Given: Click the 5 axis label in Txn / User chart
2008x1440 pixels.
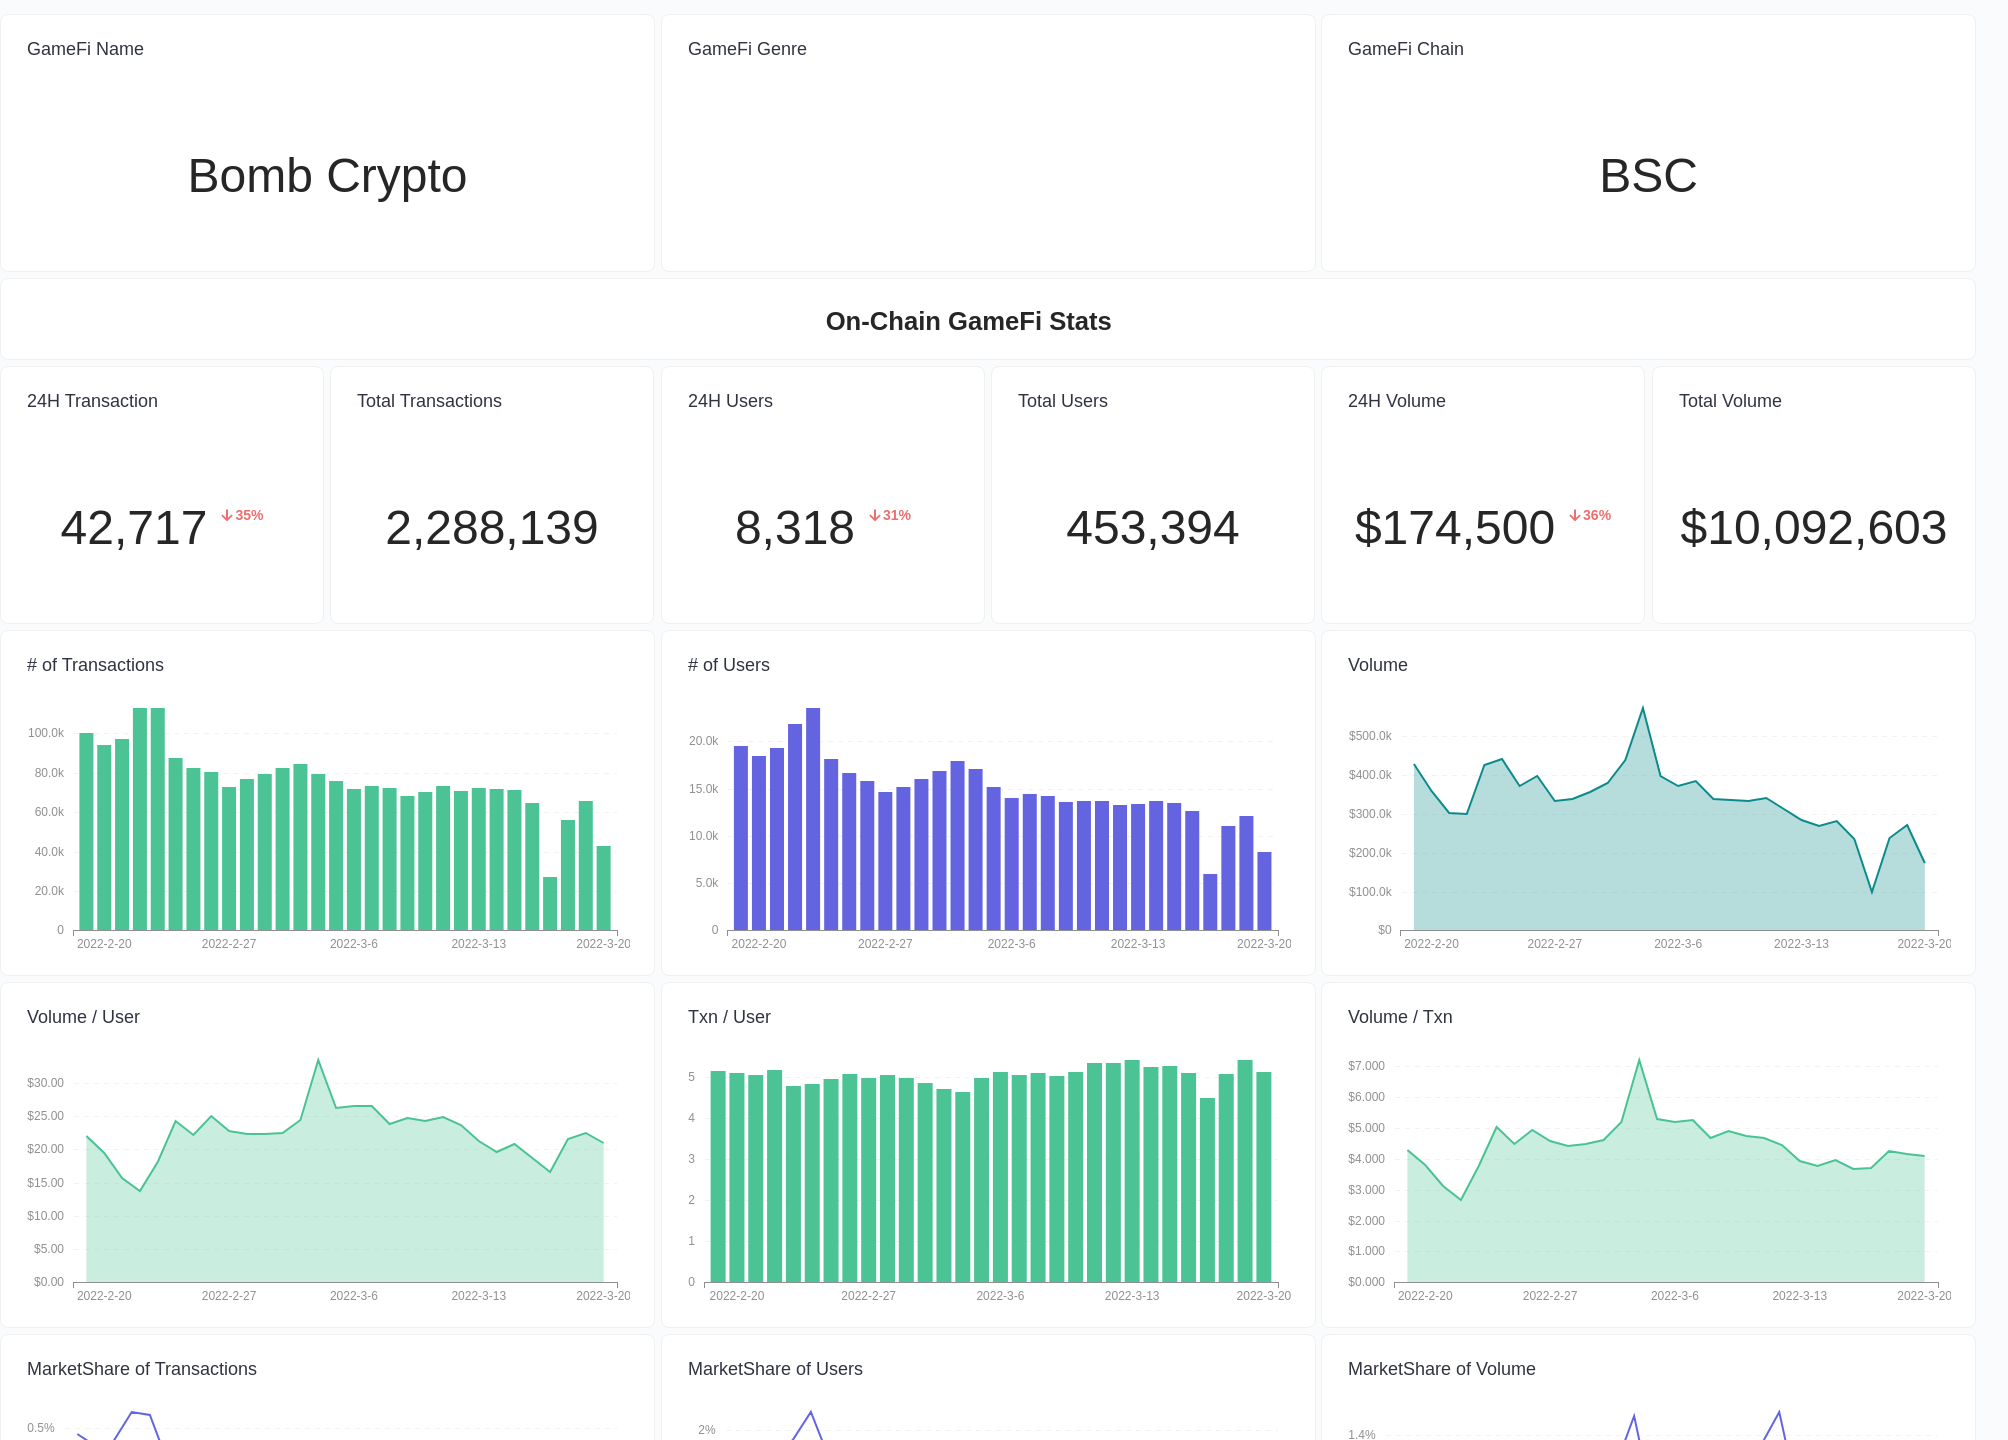Looking at the screenshot, I should 691,1077.
